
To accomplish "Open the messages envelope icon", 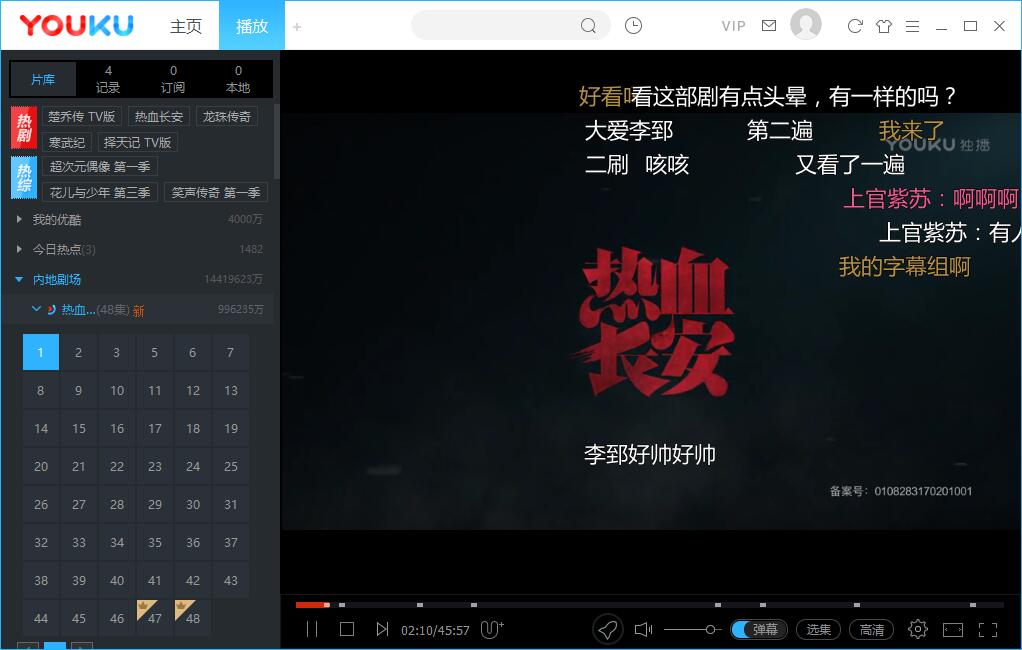I will 769,25.
